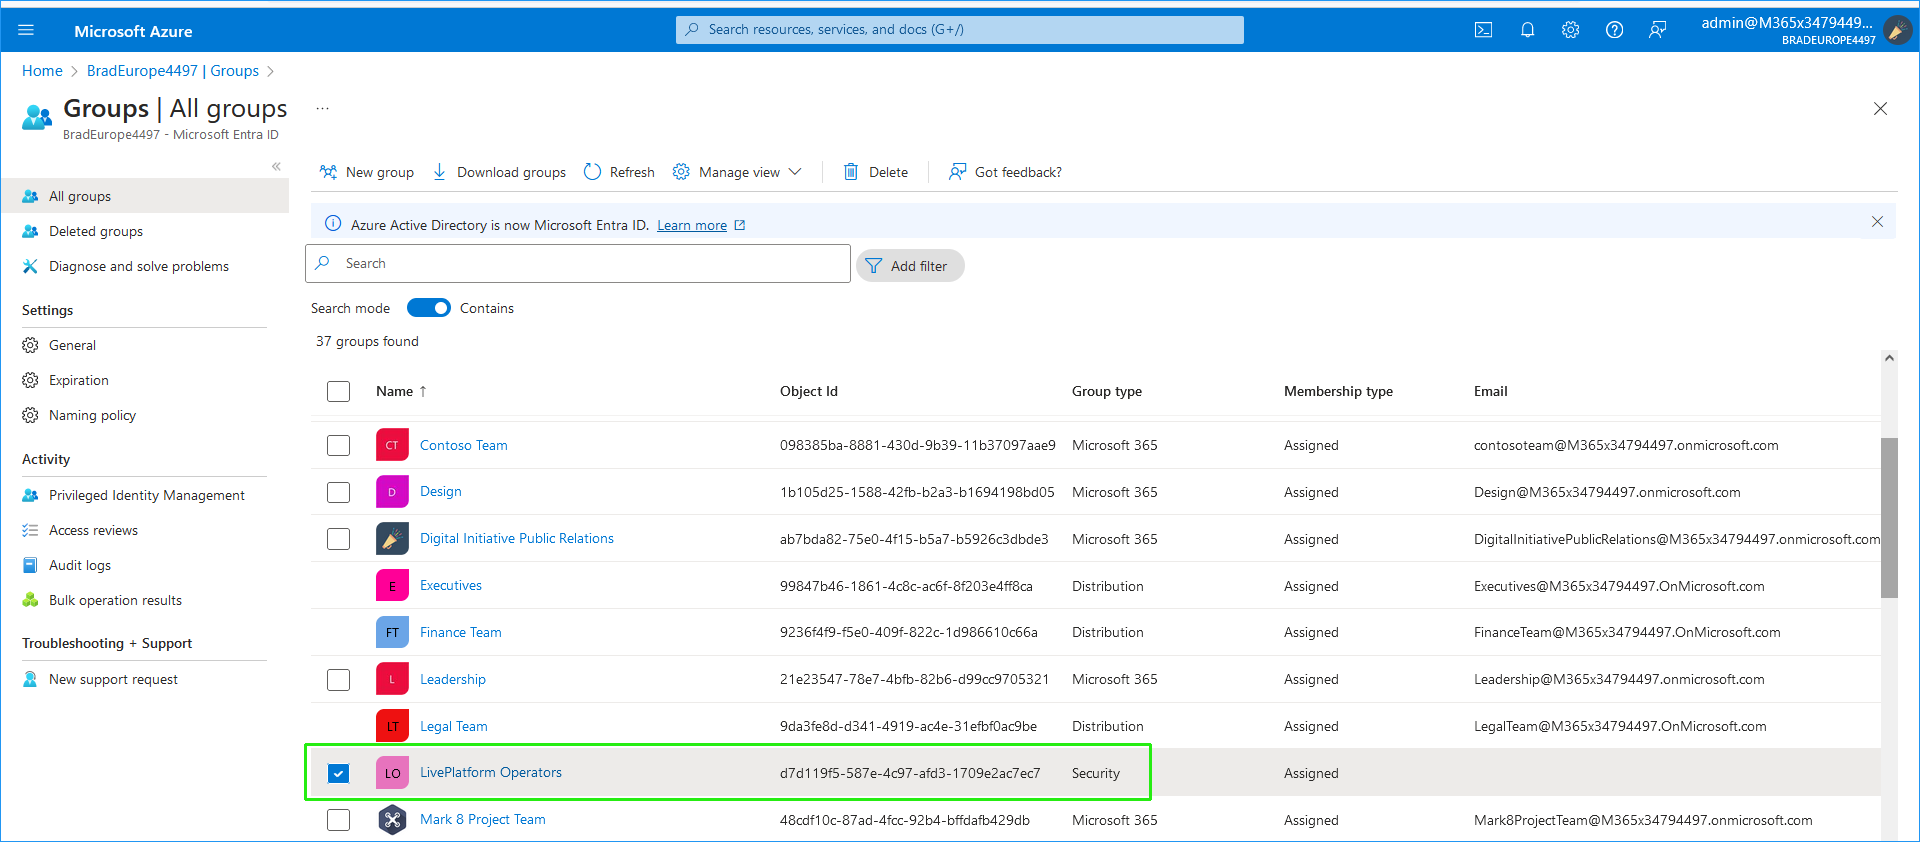Dismiss the Microsoft Entra ID info banner
The width and height of the screenshot is (1920, 842).
pos(1877,222)
